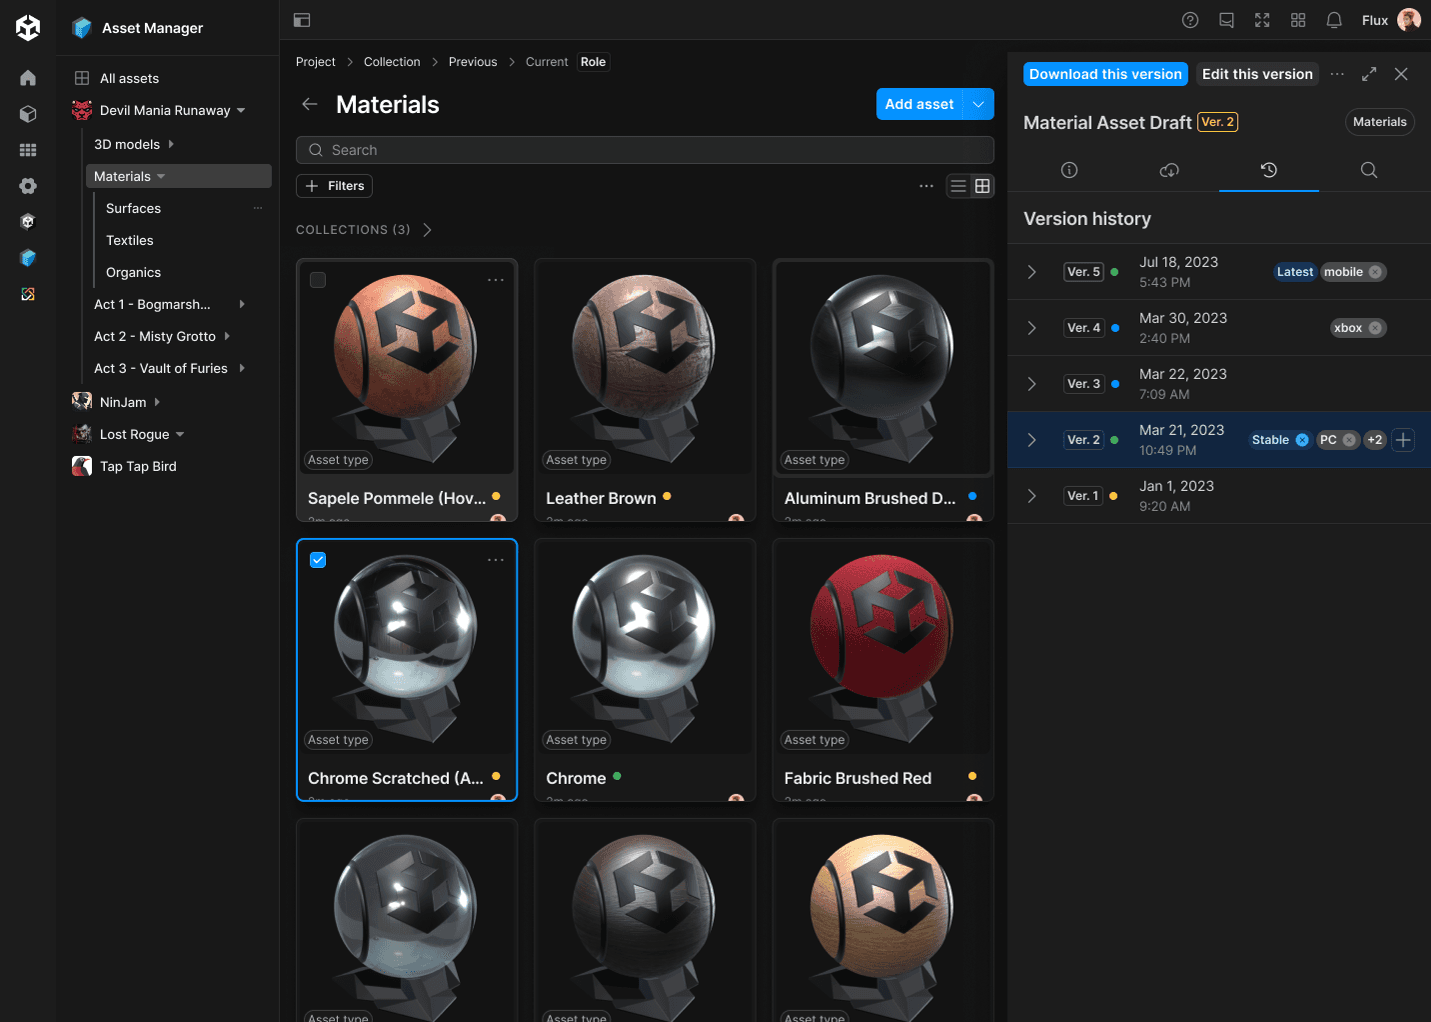The width and height of the screenshot is (1431, 1022).
Task: Switch to list view layout
Action: point(957,186)
